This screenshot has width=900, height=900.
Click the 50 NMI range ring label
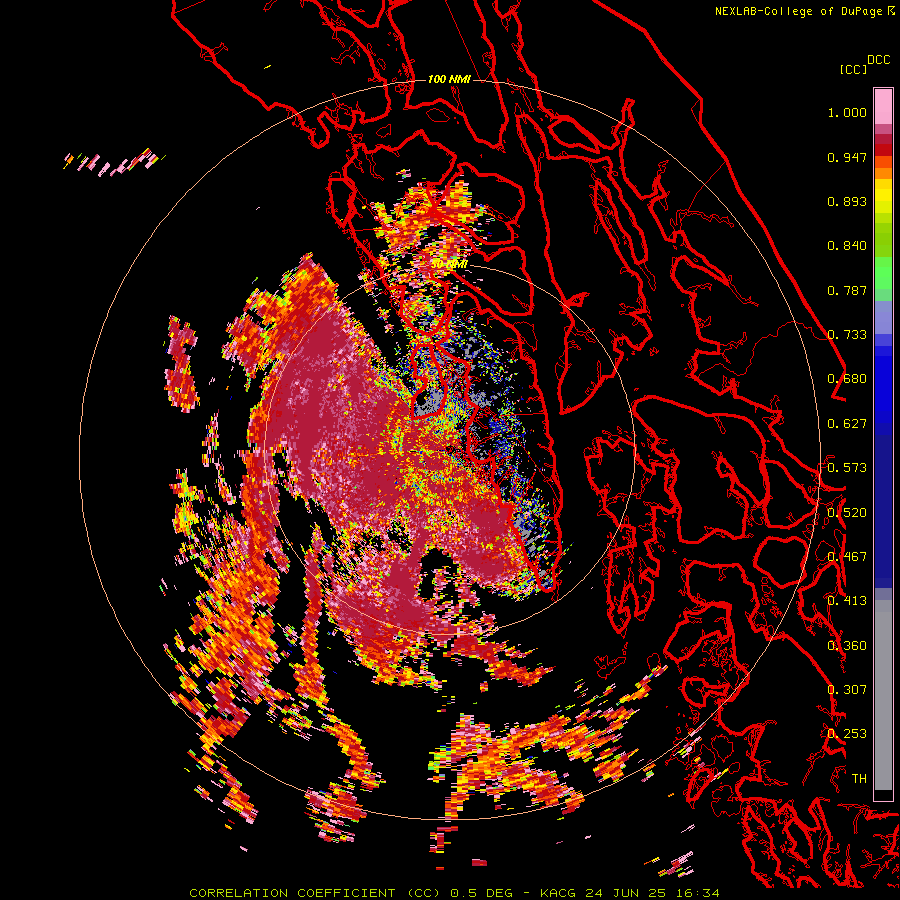coord(449,265)
